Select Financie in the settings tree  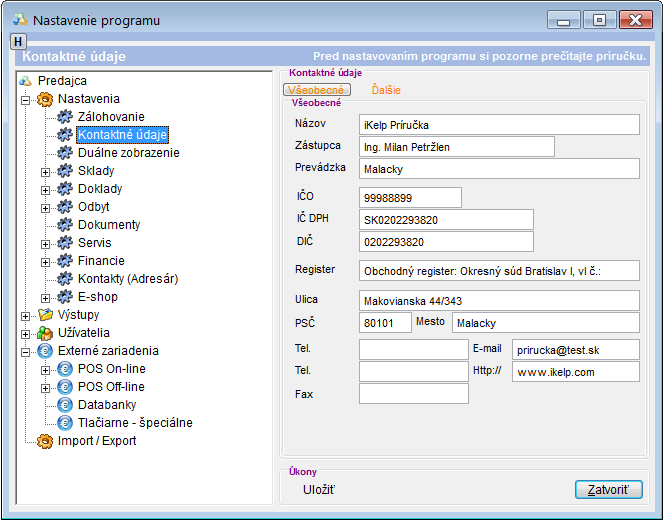click(x=101, y=261)
